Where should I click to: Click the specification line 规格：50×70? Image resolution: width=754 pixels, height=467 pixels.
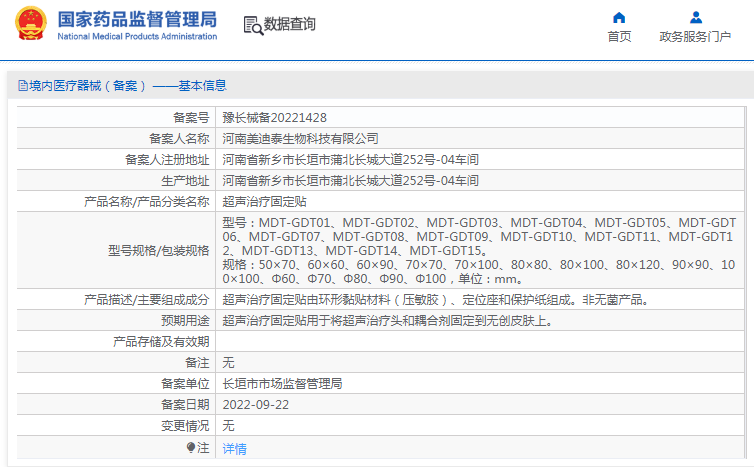[479, 272]
